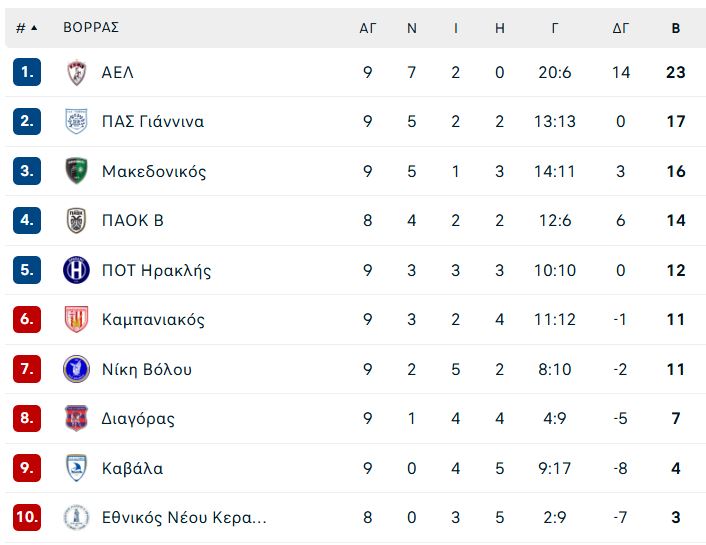The height and width of the screenshot is (545, 706).
Task: Click the Καβάλα team logo
Action: coord(76,468)
